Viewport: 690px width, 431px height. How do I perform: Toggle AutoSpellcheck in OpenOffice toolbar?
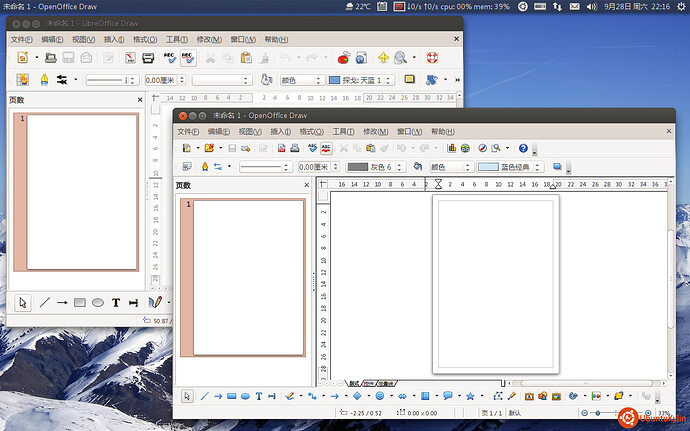pos(326,148)
